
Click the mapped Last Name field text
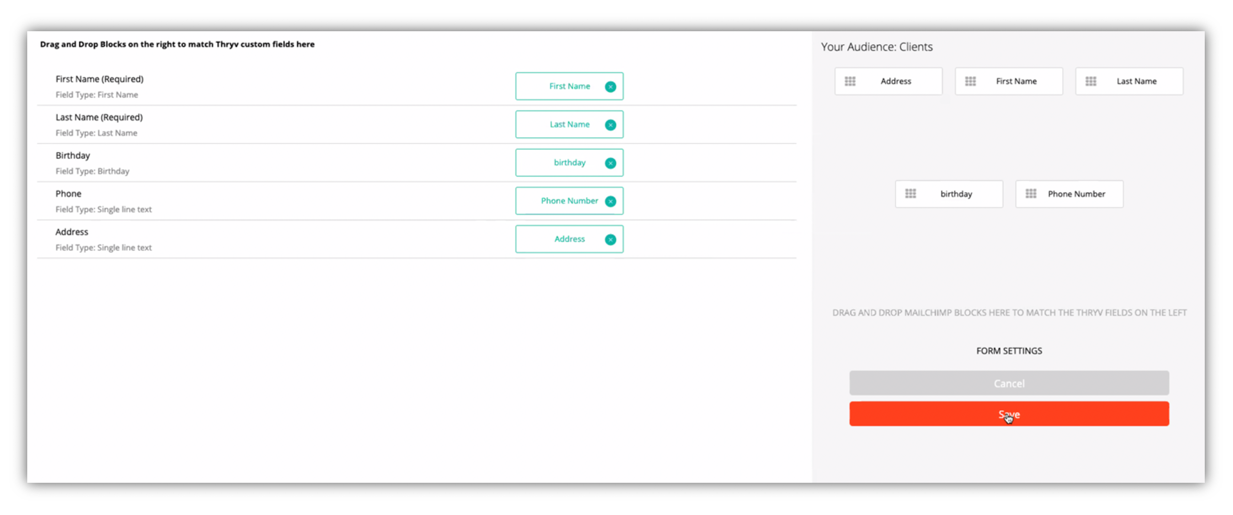pyautogui.click(x=570, y=125)
